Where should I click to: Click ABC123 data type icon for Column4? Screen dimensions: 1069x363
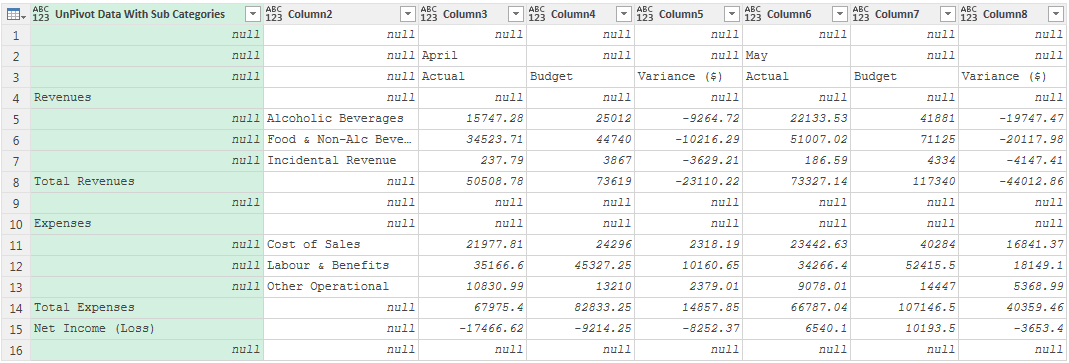pyautogui.click(x=537, y=14)
